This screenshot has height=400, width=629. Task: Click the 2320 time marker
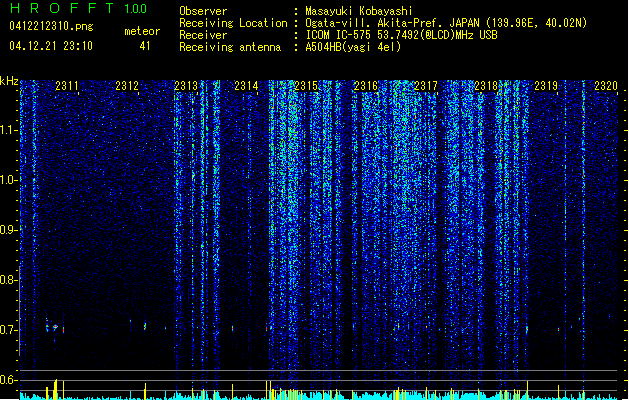point(606,86)
